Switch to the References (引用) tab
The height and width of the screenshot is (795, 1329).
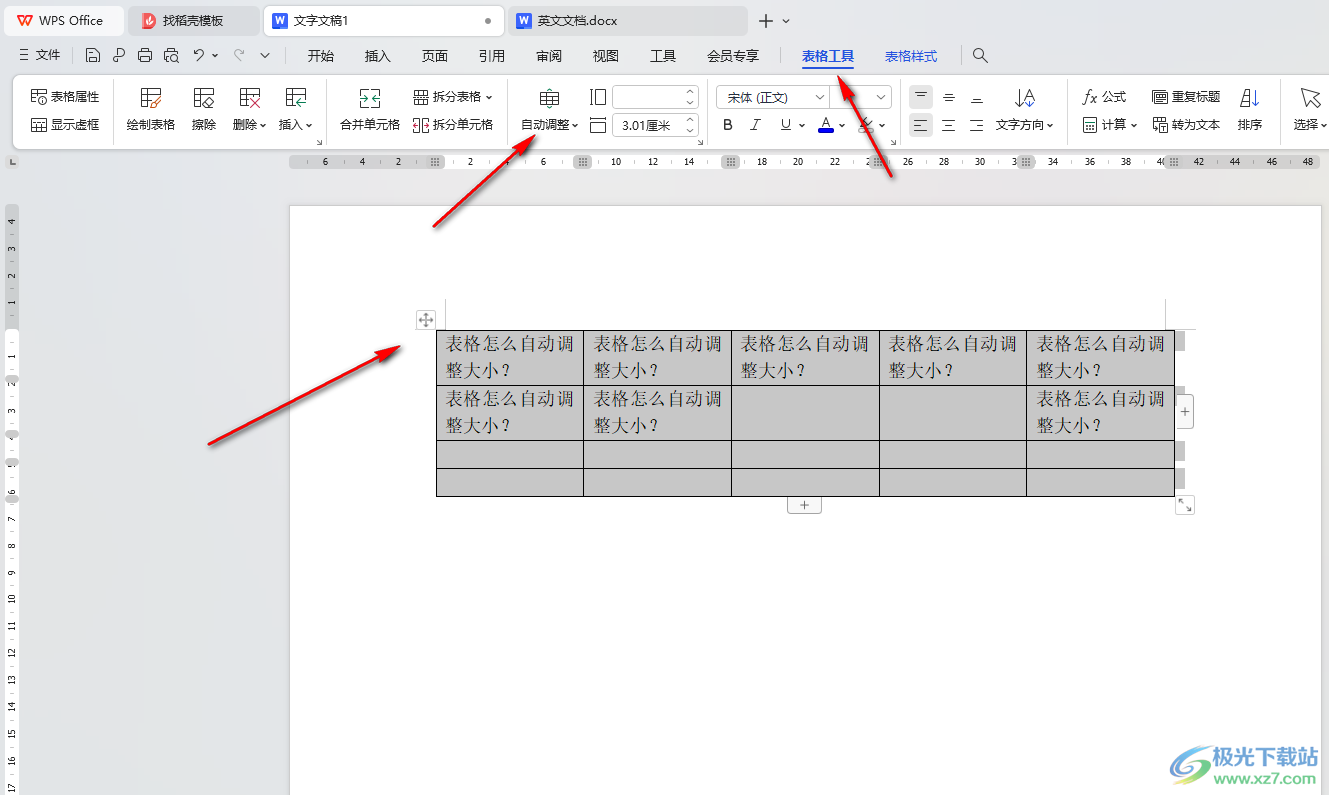point(492,56)
